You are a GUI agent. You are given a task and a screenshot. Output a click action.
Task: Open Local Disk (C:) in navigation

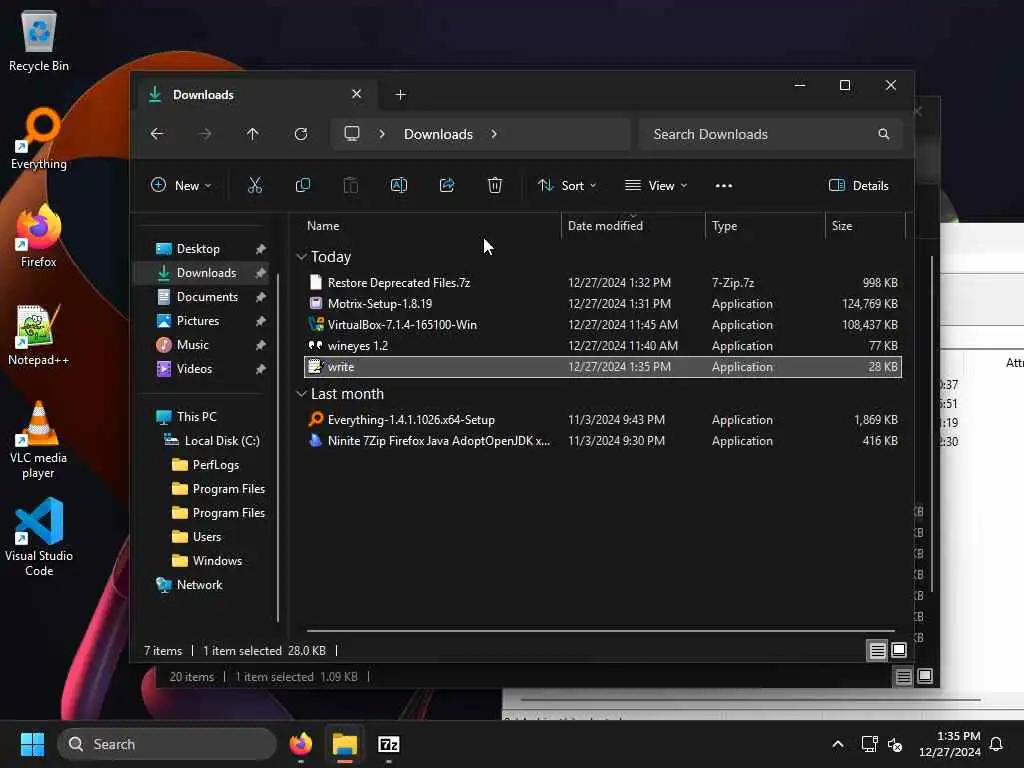point(221,441)
